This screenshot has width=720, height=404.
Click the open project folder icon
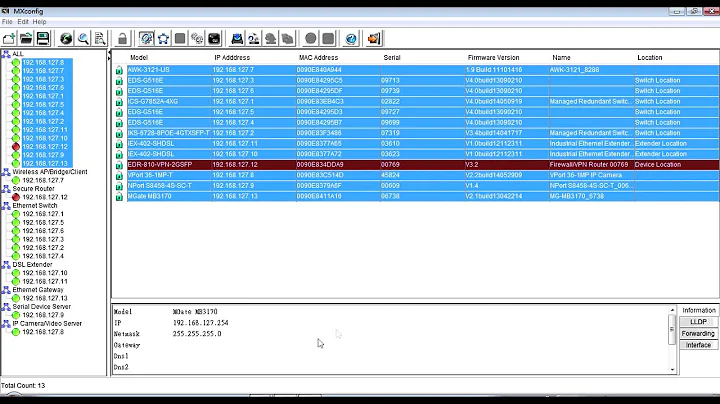tap(26, 39)
